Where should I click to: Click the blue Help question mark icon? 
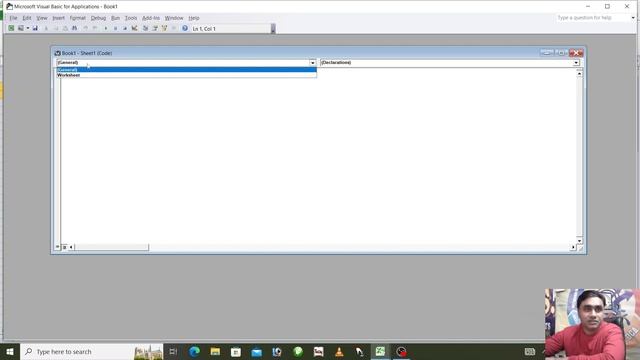pyautogui.click(x=185, y=28)
